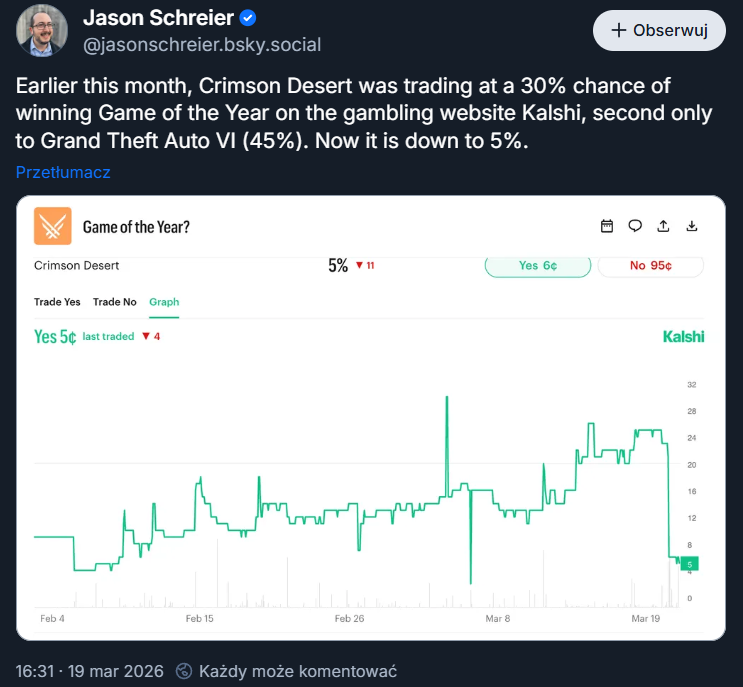Click the share upload icon

pos(662,226)
